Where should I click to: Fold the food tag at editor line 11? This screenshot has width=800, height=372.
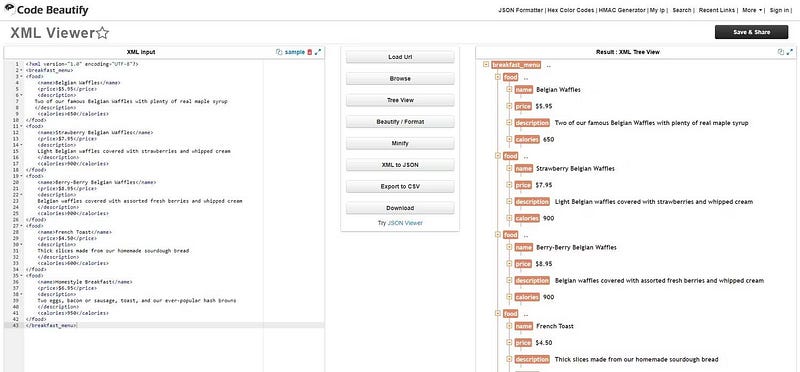[x=21, y=126]
